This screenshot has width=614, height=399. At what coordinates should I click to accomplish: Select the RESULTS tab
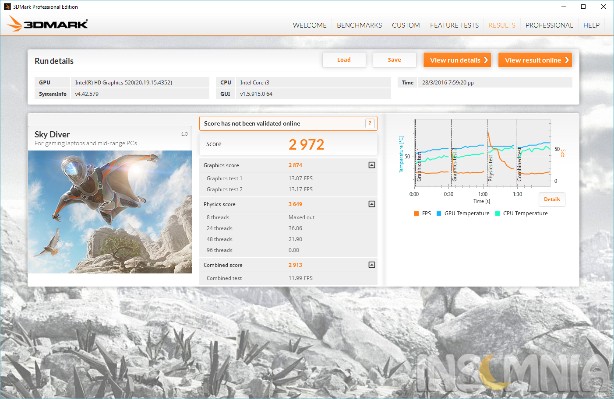click(502, 25)
